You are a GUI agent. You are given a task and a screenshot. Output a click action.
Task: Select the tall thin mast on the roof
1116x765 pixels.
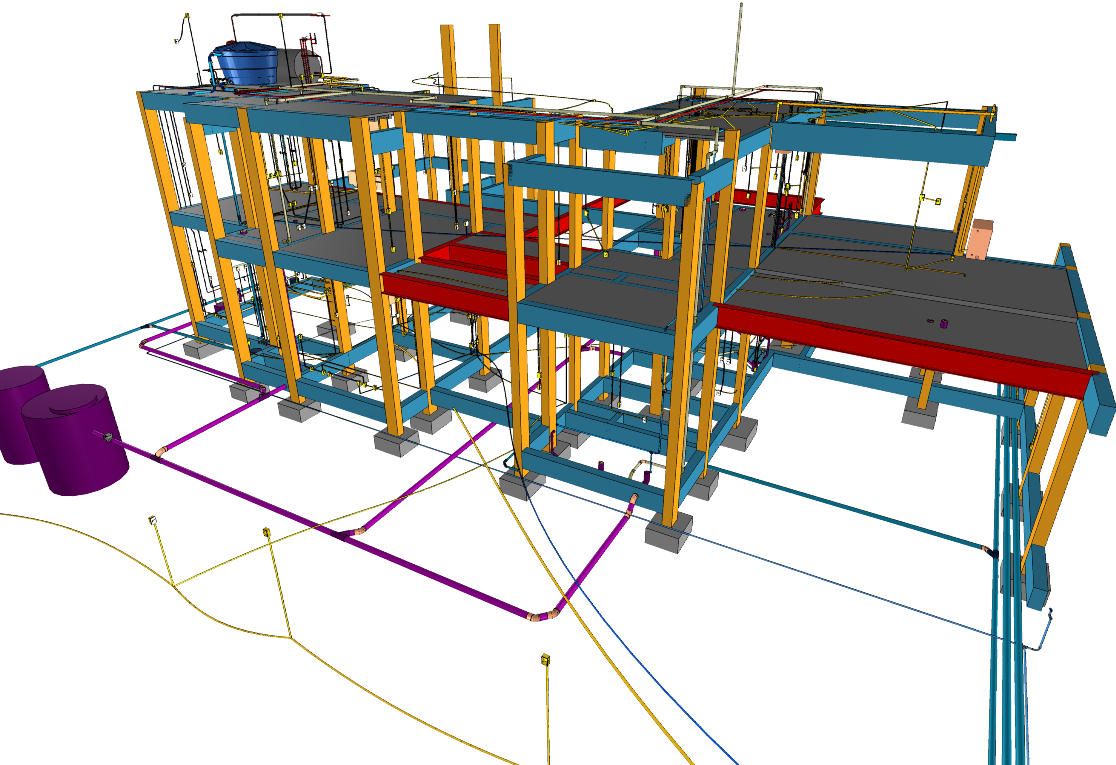tap(737, 47)
